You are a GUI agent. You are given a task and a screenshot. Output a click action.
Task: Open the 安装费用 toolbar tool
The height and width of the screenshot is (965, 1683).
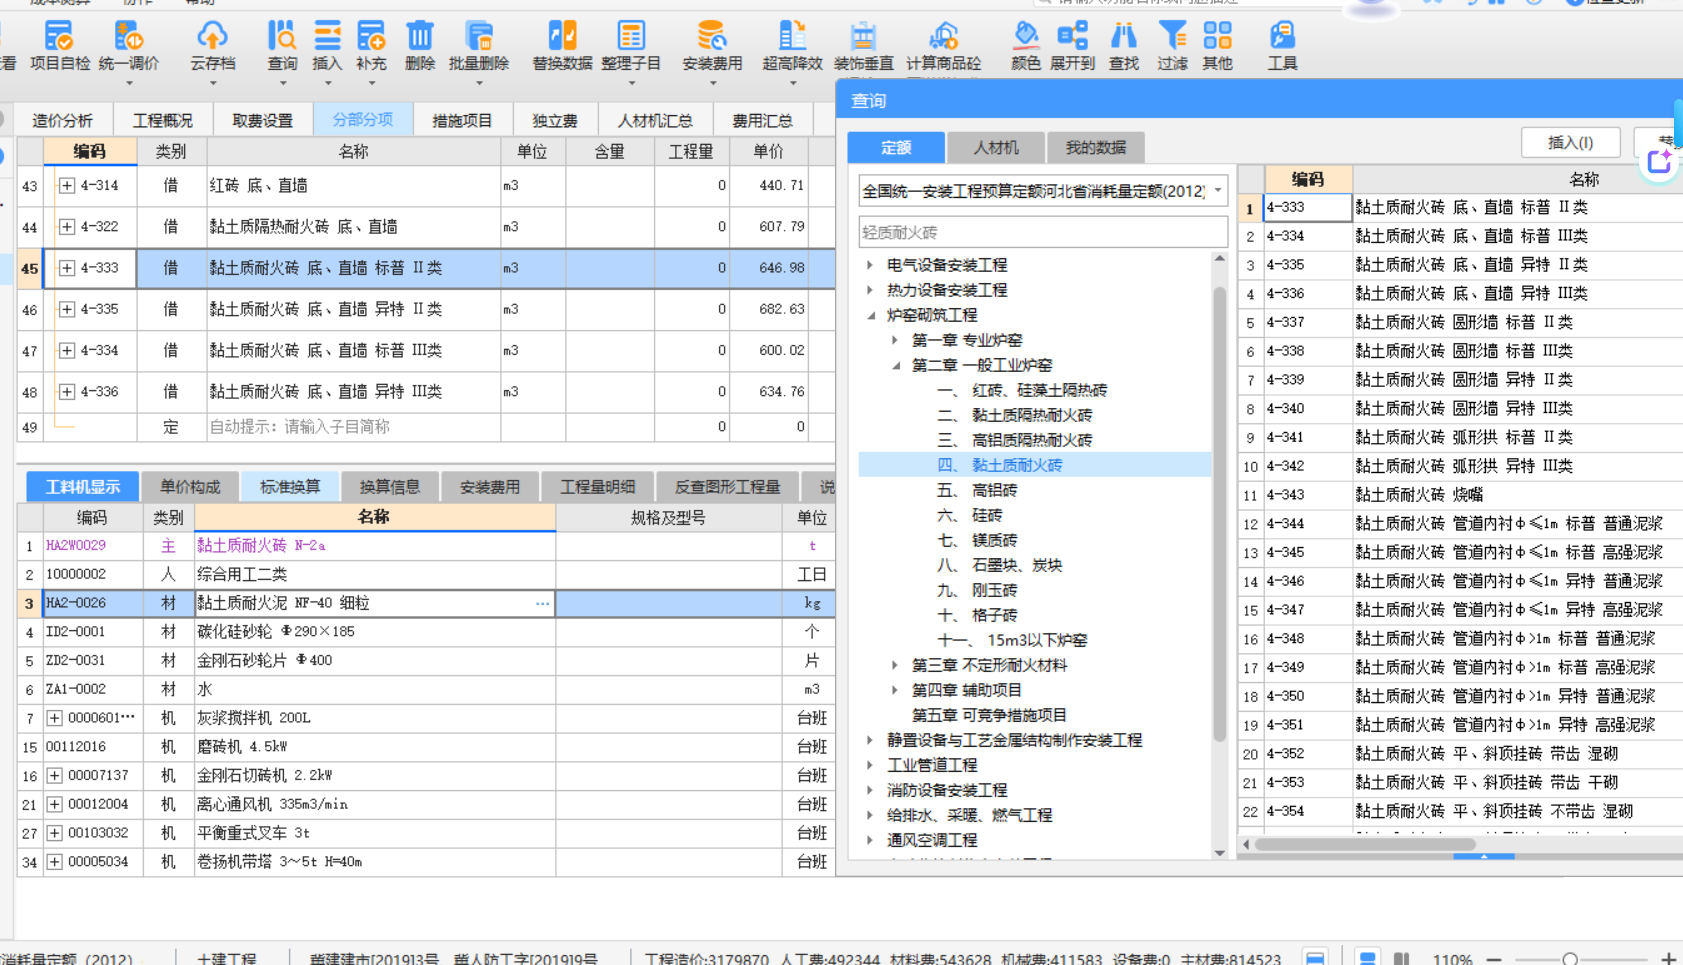point(712,45)
